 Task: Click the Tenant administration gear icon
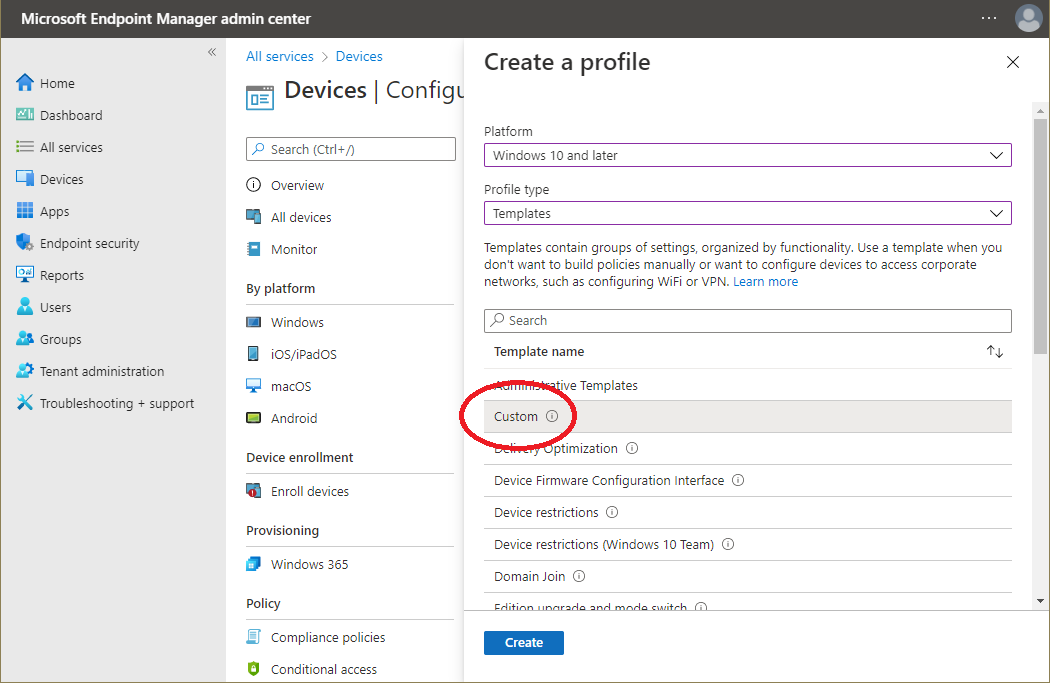click(x=25, y=370)
